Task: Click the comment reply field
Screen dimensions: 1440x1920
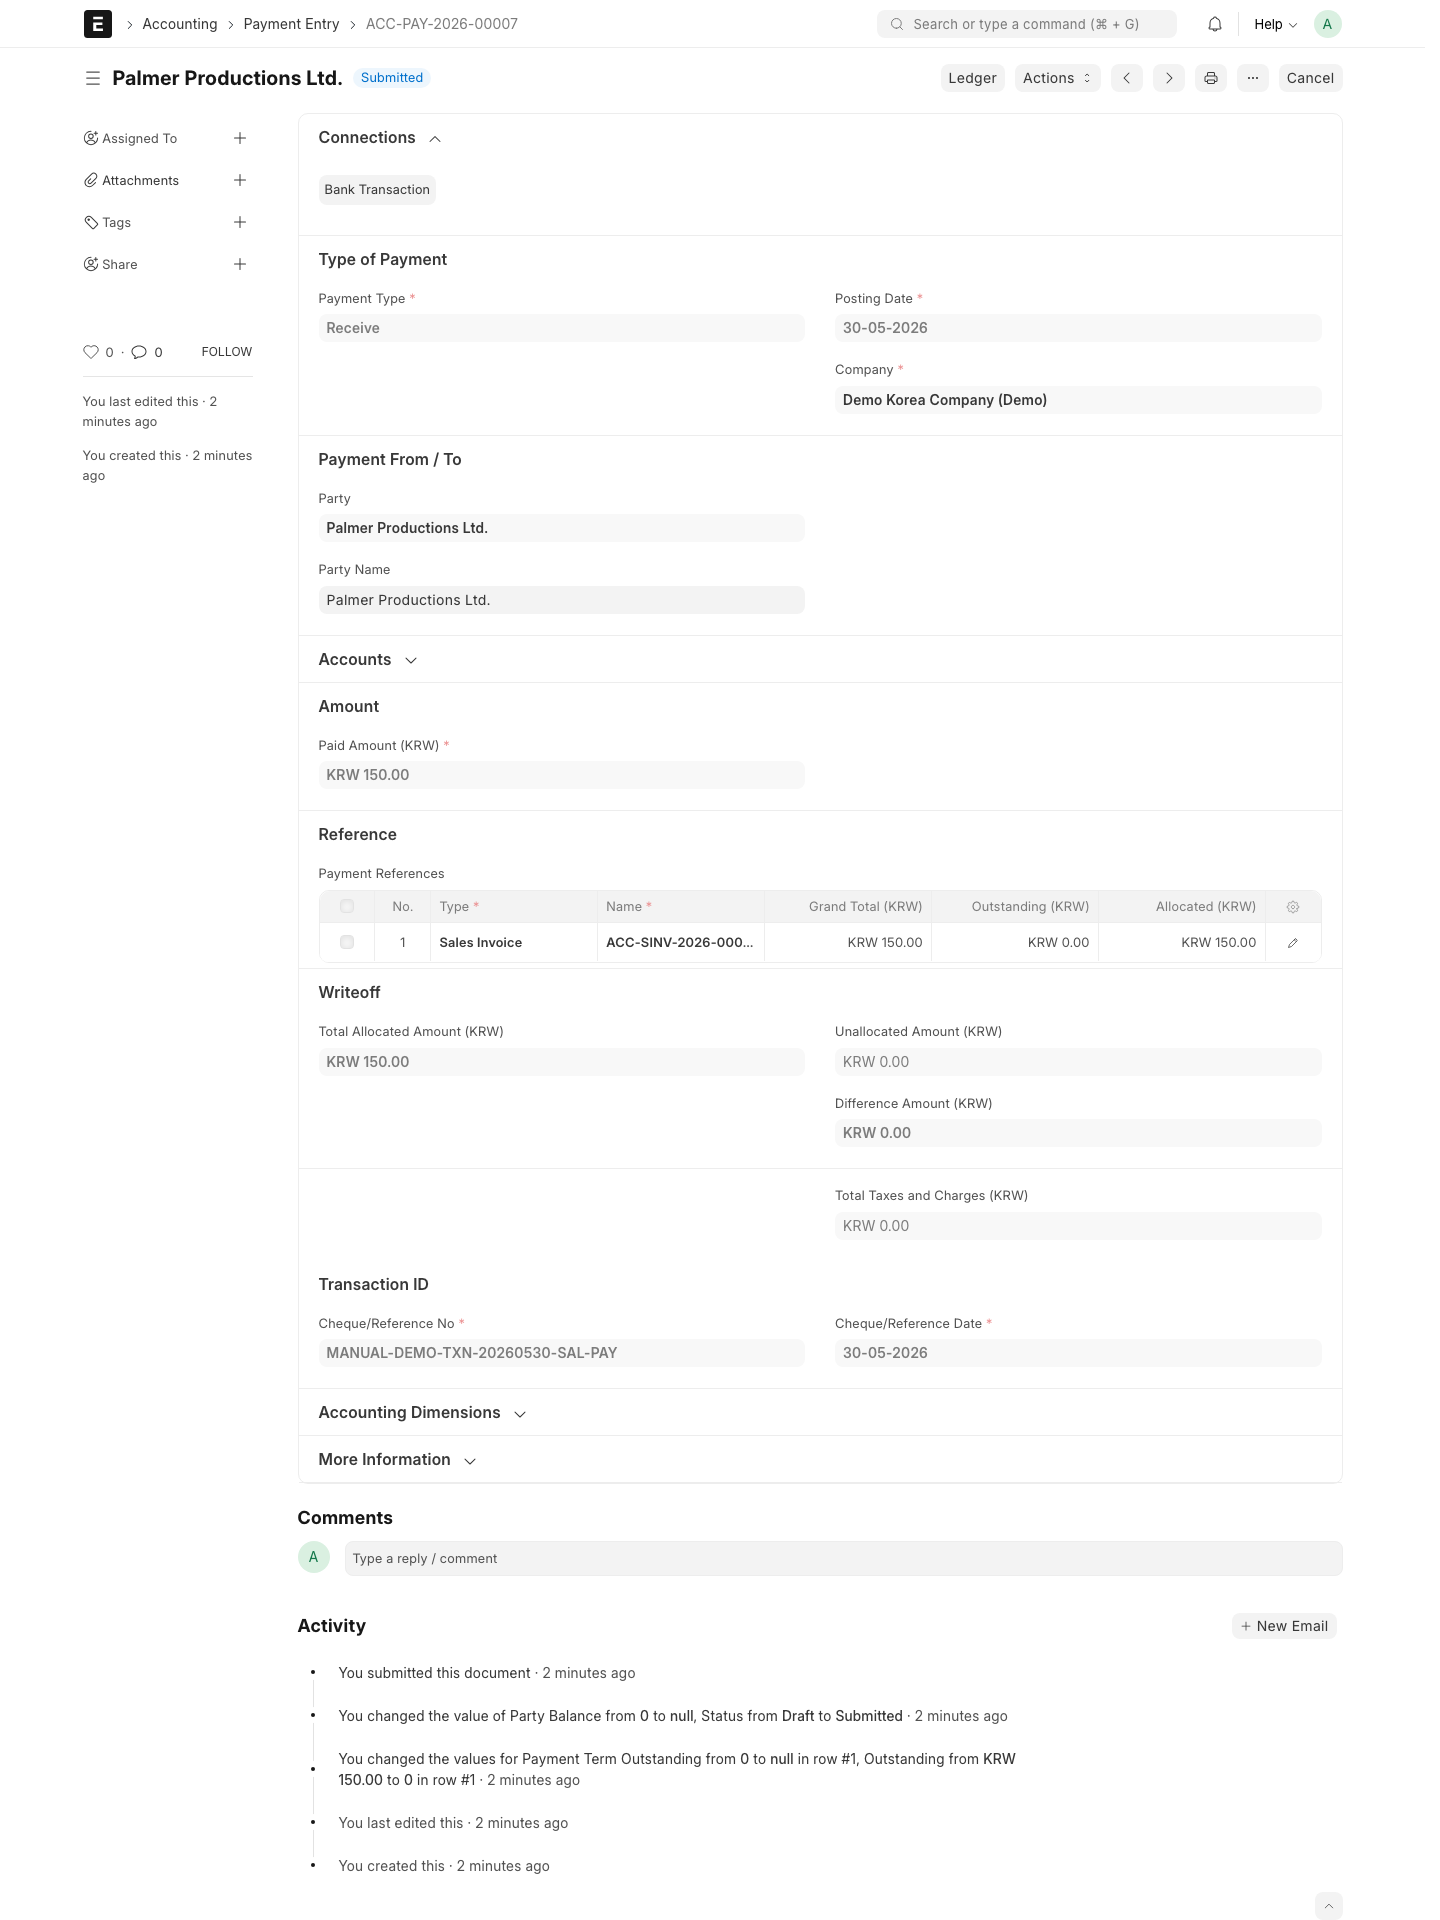Action: click(843, 1559)
